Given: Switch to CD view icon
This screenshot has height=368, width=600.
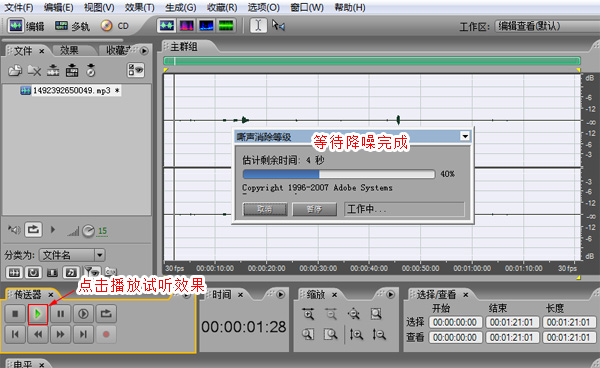Looking at the screenshot, I should (x=114, y=26).
